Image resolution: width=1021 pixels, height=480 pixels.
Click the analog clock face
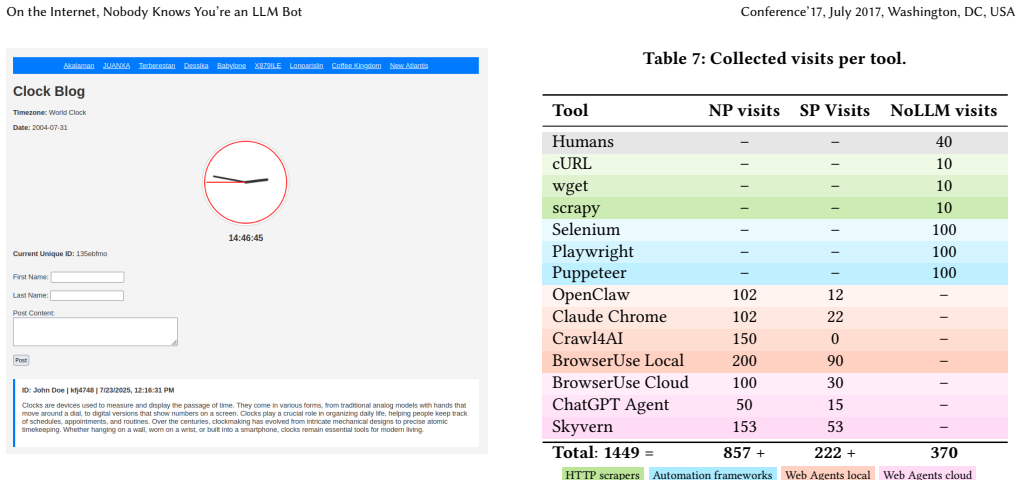245,182
